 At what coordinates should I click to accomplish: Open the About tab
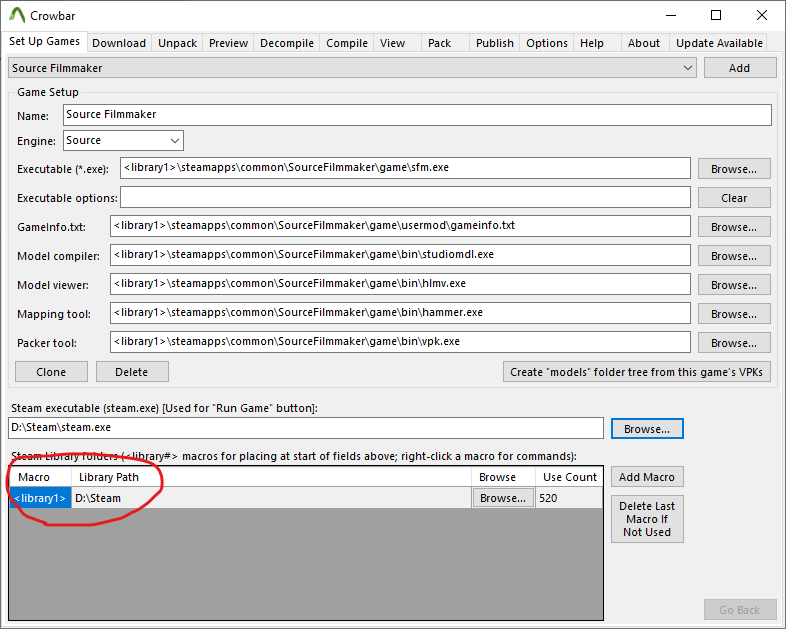tap(644, 43)
